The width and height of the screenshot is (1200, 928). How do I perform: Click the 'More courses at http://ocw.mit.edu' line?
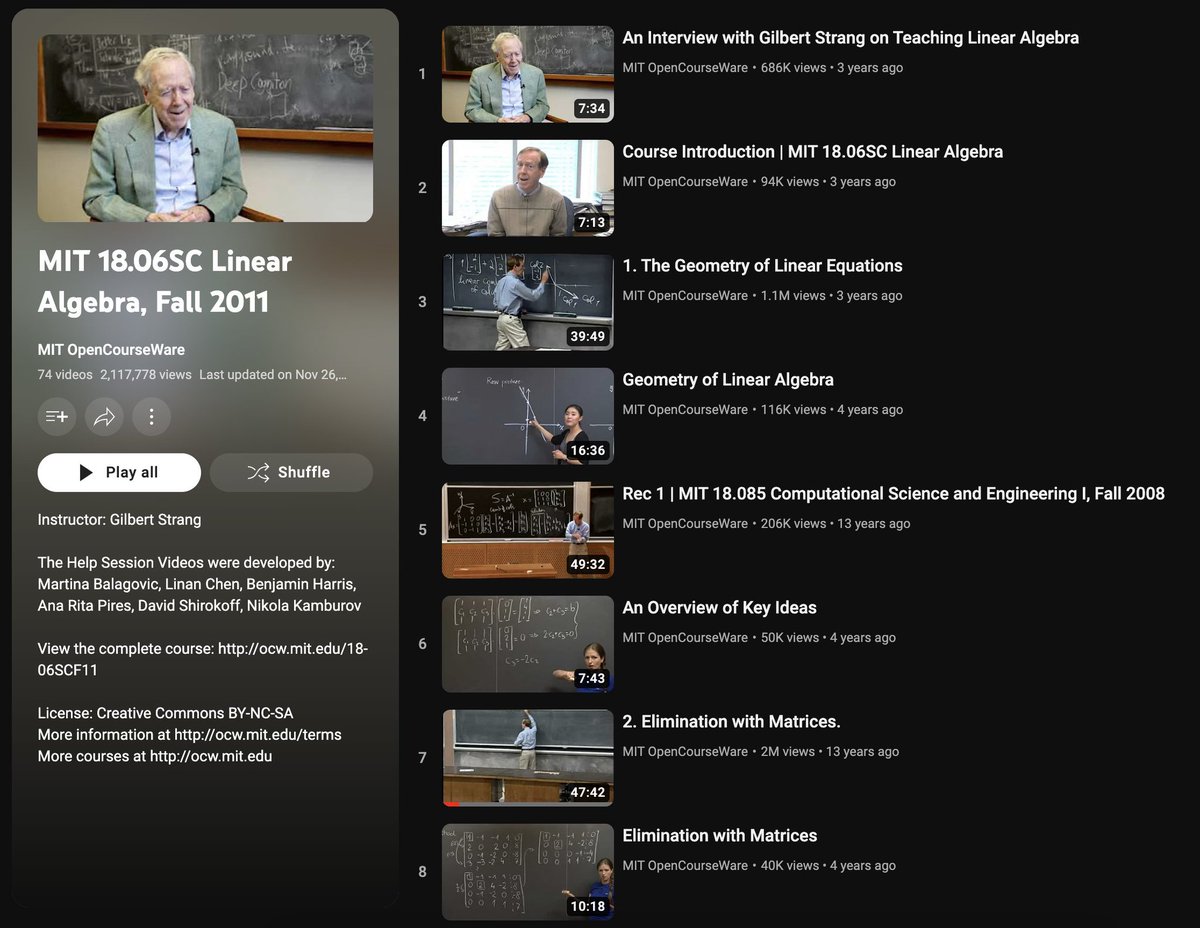[155, 757]
